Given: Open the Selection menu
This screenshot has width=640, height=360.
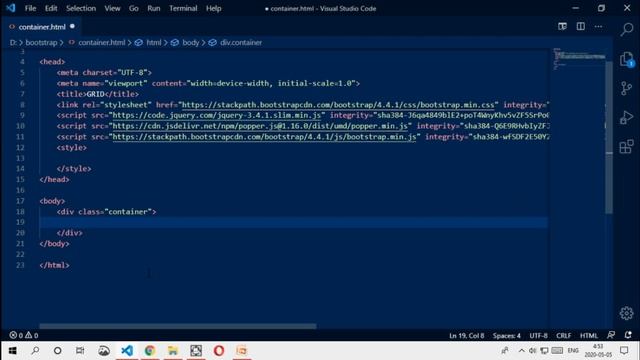Looking at the screenshot, I should (81, 8).
